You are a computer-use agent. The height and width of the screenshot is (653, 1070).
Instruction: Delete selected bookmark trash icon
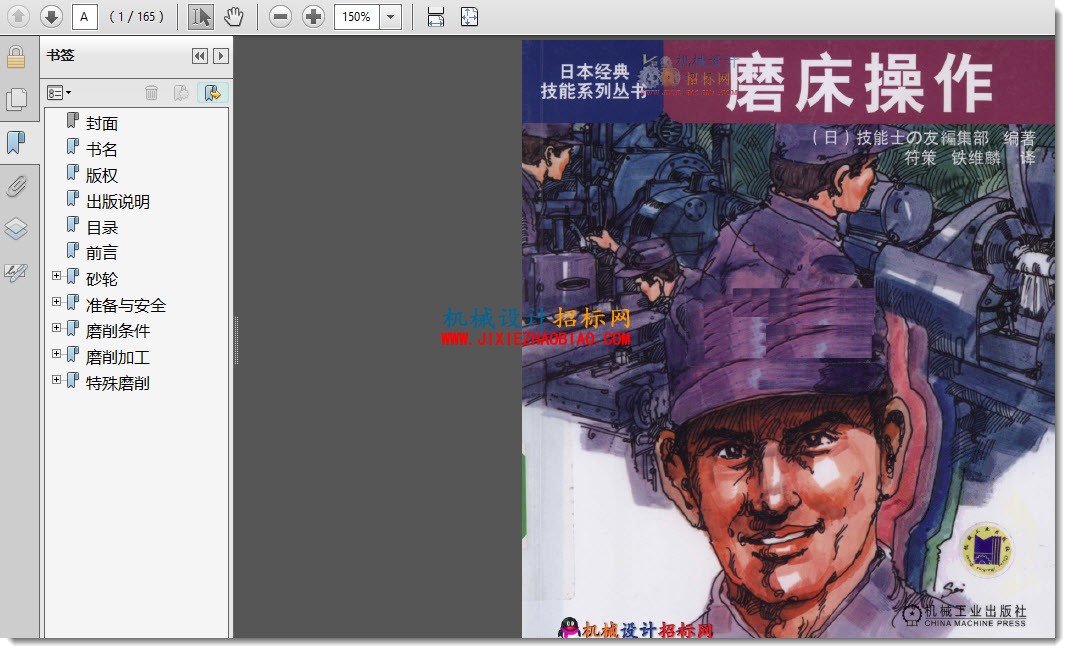(151, 93)
